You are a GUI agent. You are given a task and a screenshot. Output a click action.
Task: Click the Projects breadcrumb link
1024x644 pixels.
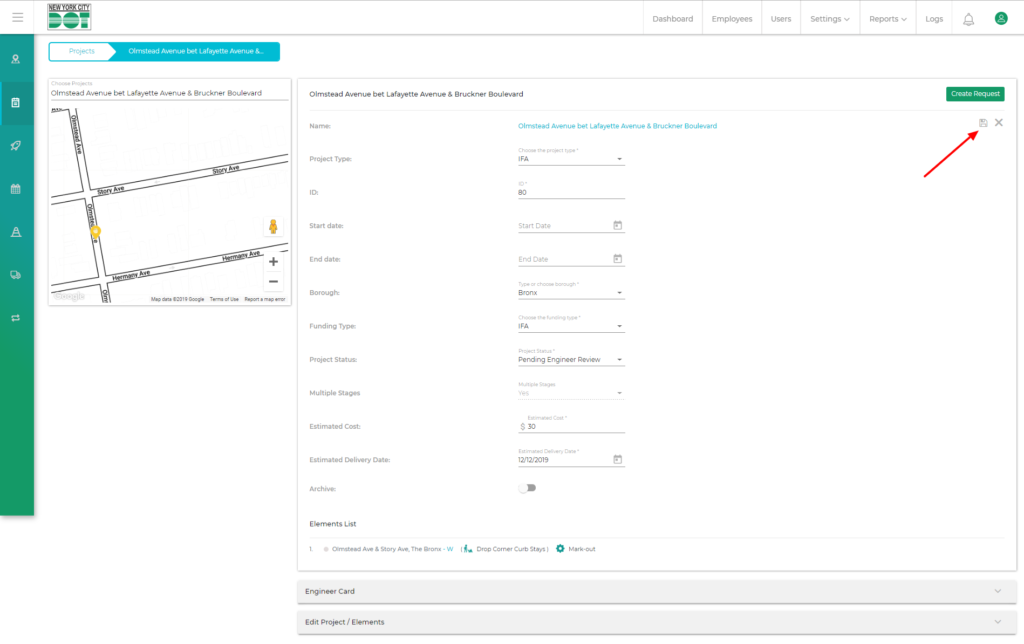[82, 51]
